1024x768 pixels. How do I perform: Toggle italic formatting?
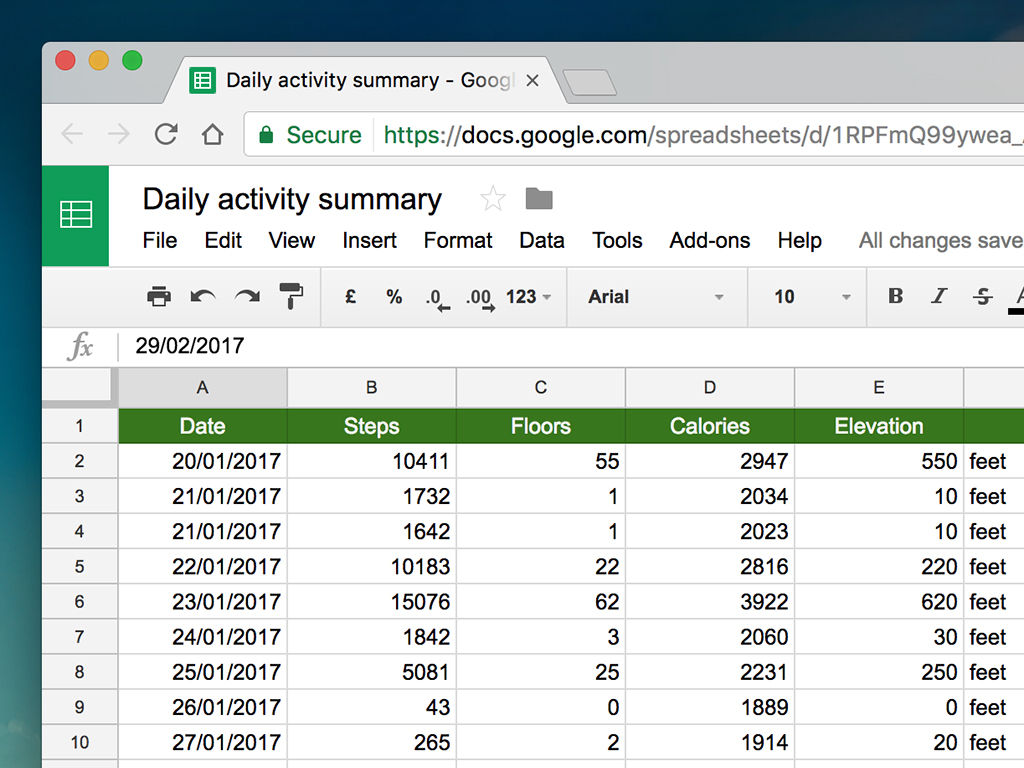[x=939, y=296]
